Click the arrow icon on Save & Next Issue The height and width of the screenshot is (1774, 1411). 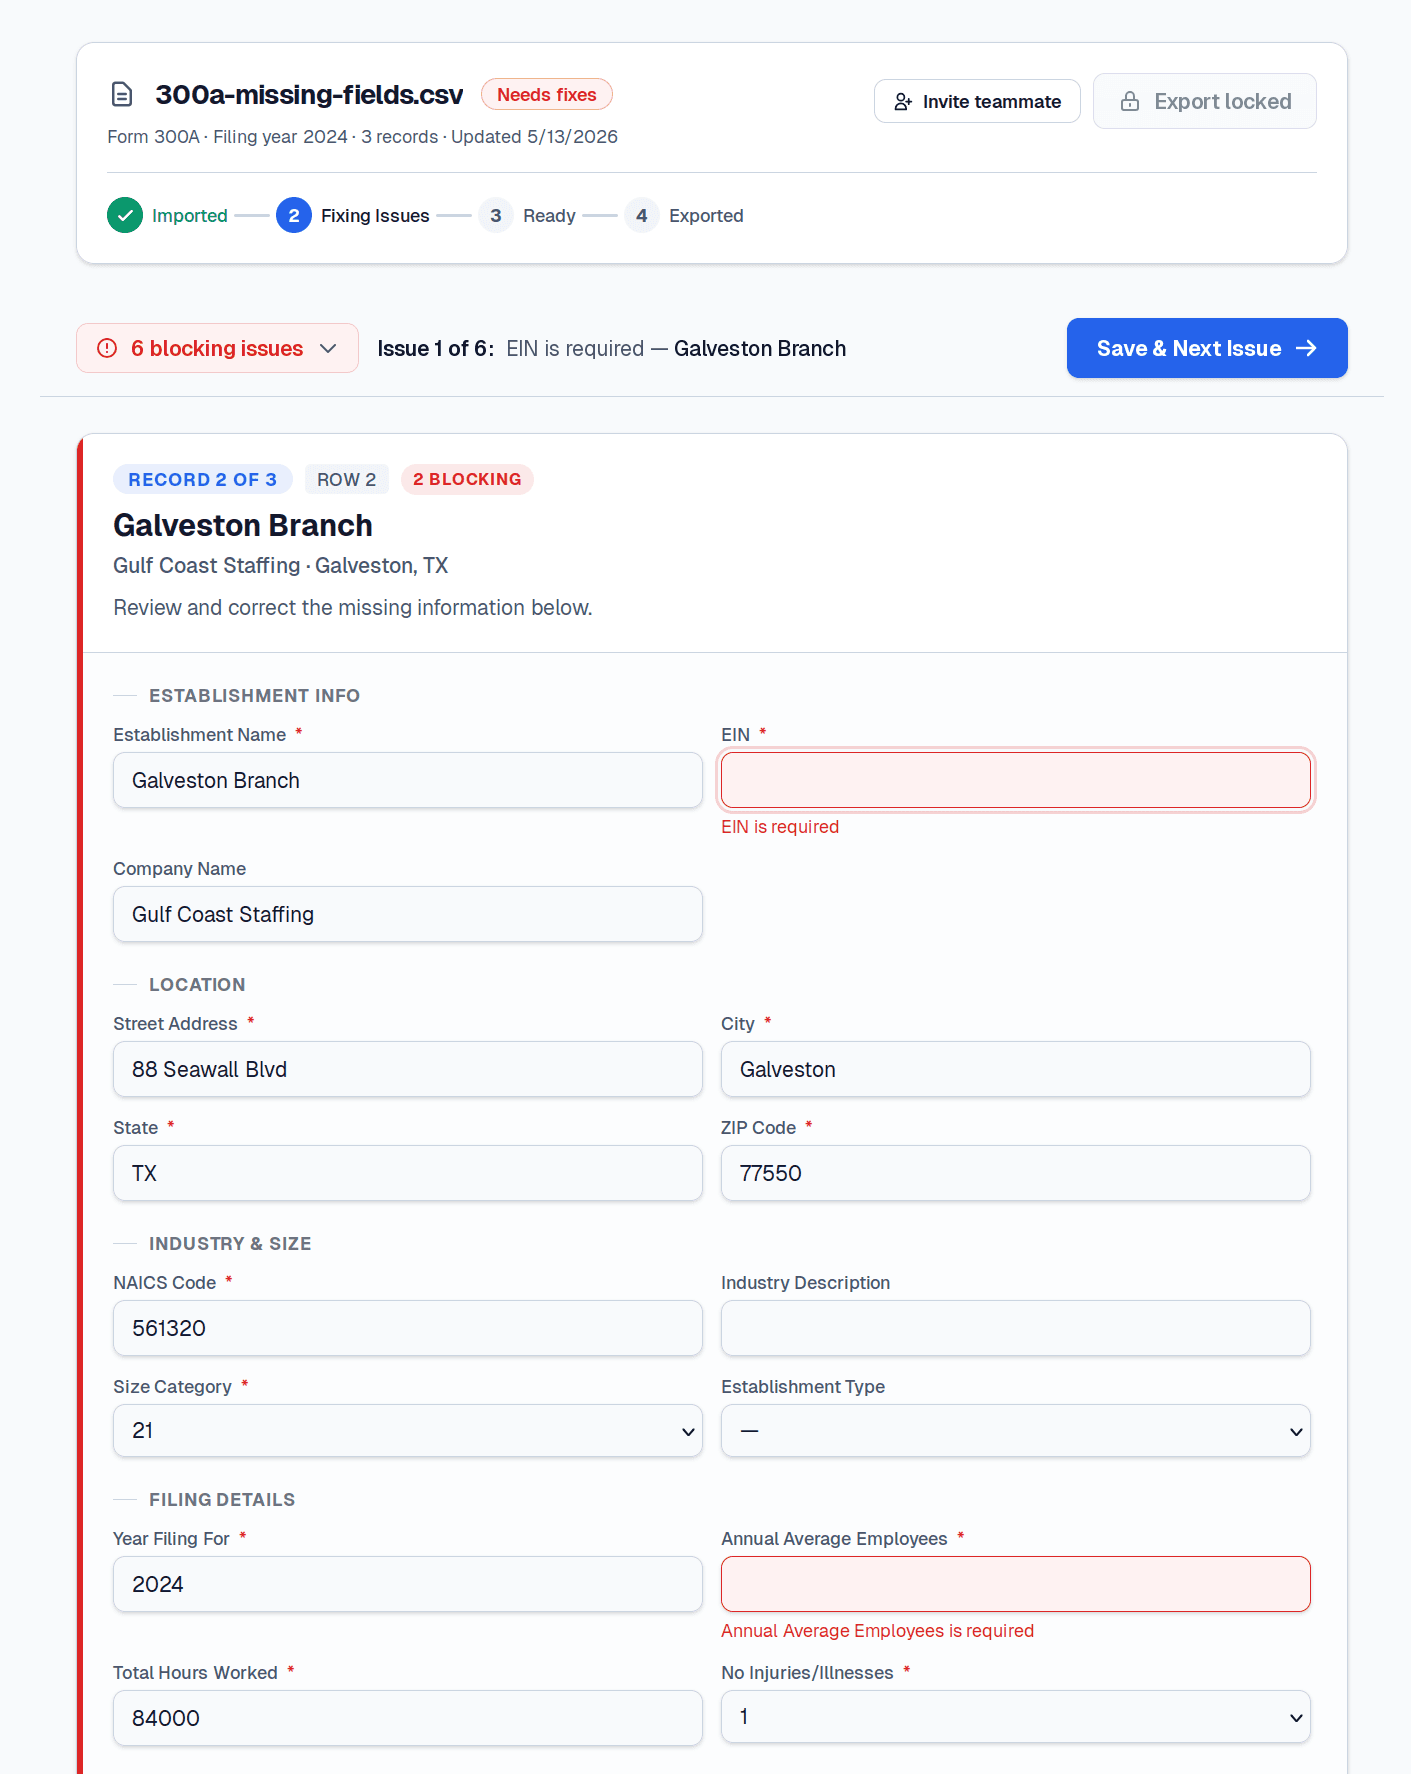[1306, 348]
